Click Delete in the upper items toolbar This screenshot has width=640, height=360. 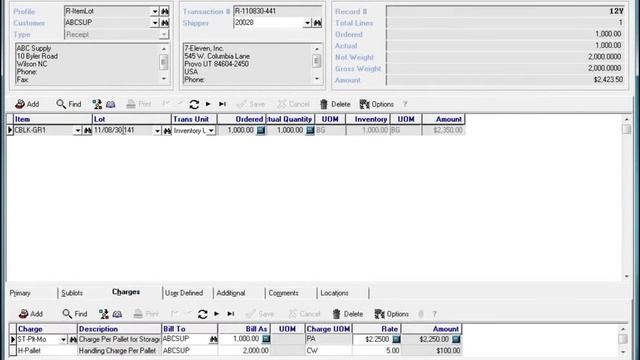[335, 104]
